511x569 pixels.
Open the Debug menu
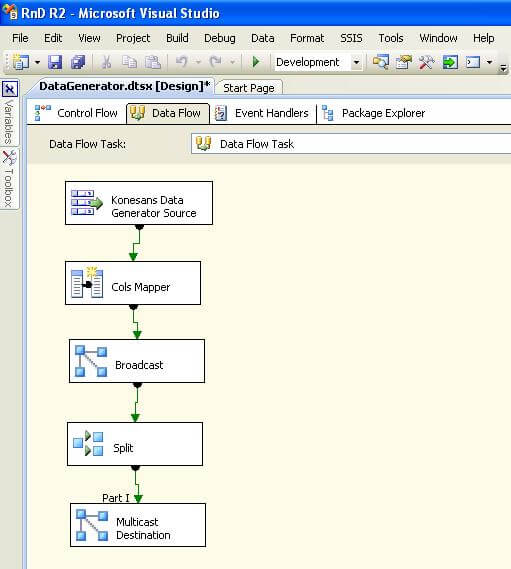point(220,38)
